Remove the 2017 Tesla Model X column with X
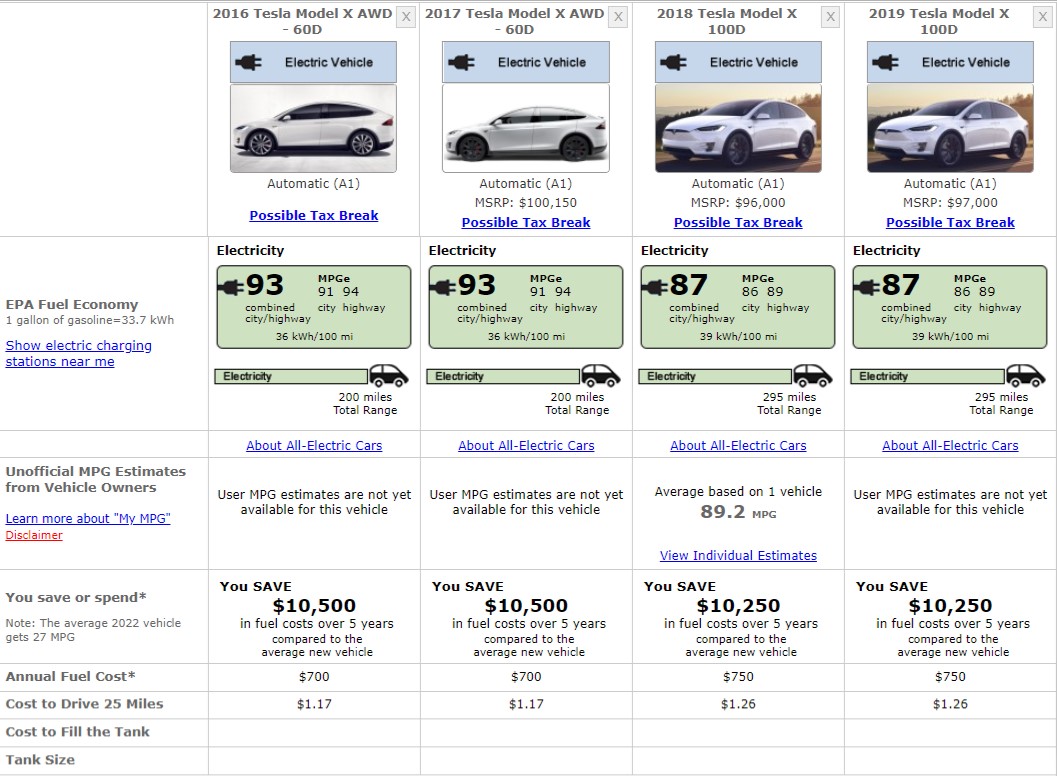This screenshot has width=1057, height=776. 618,17
